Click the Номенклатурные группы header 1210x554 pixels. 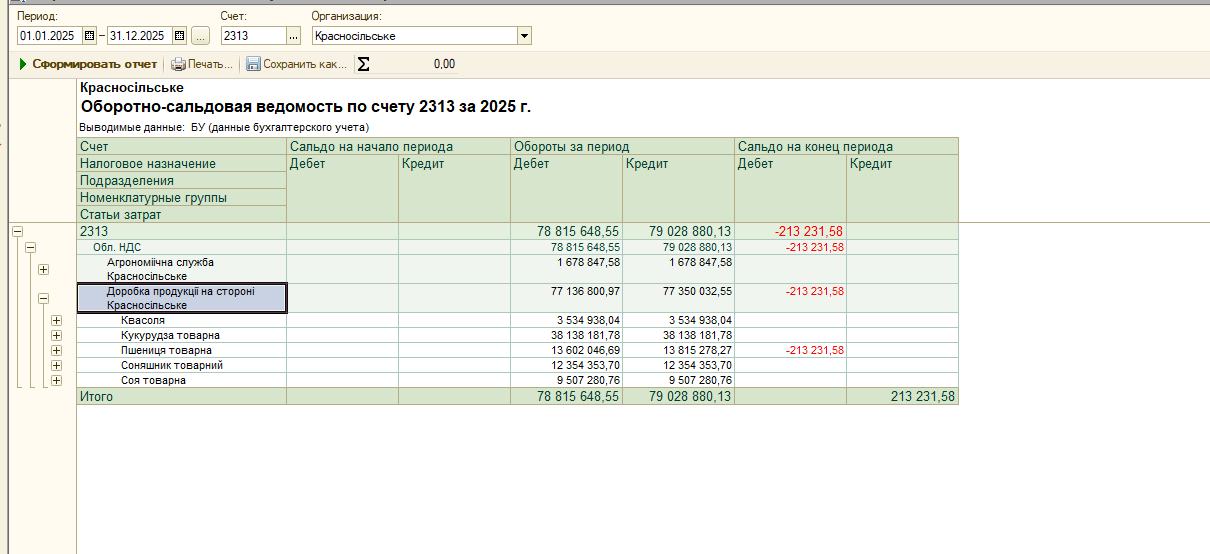pos(182,197)
